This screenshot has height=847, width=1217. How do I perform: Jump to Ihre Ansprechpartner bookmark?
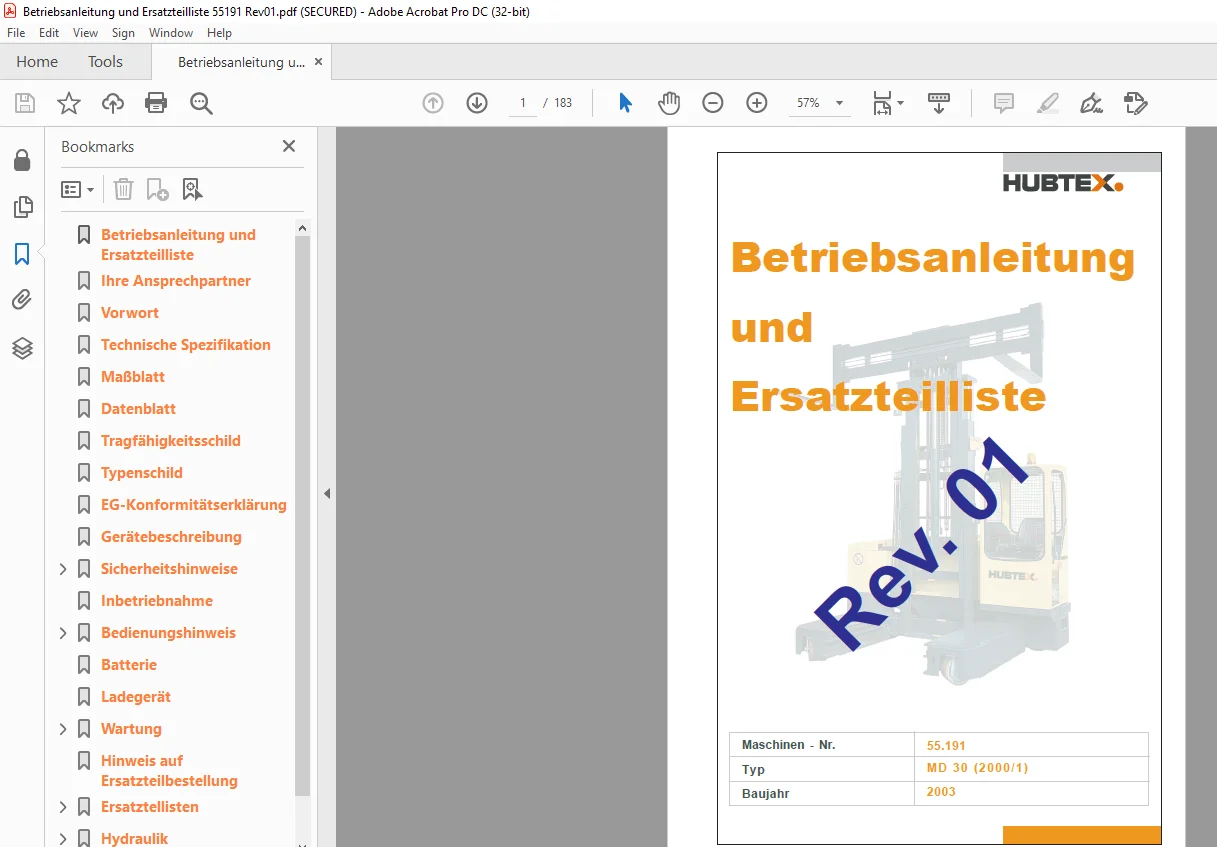pos(176,281)
